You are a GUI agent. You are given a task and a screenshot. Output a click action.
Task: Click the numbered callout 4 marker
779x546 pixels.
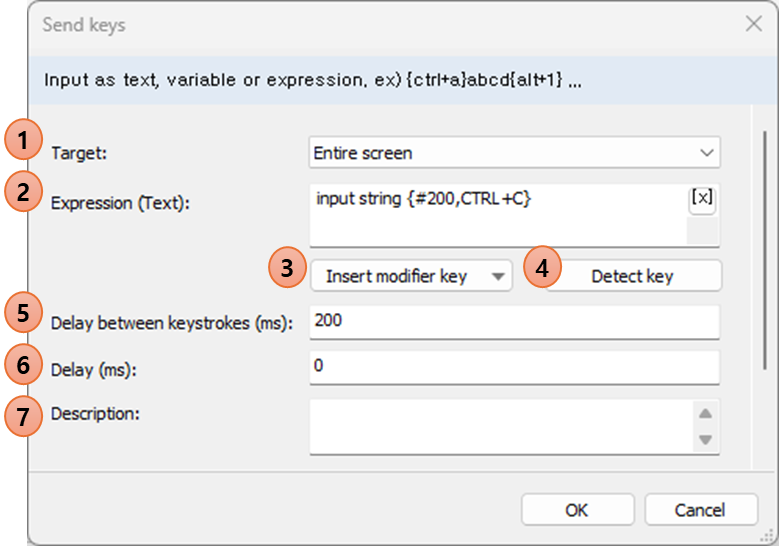[542, 267]
